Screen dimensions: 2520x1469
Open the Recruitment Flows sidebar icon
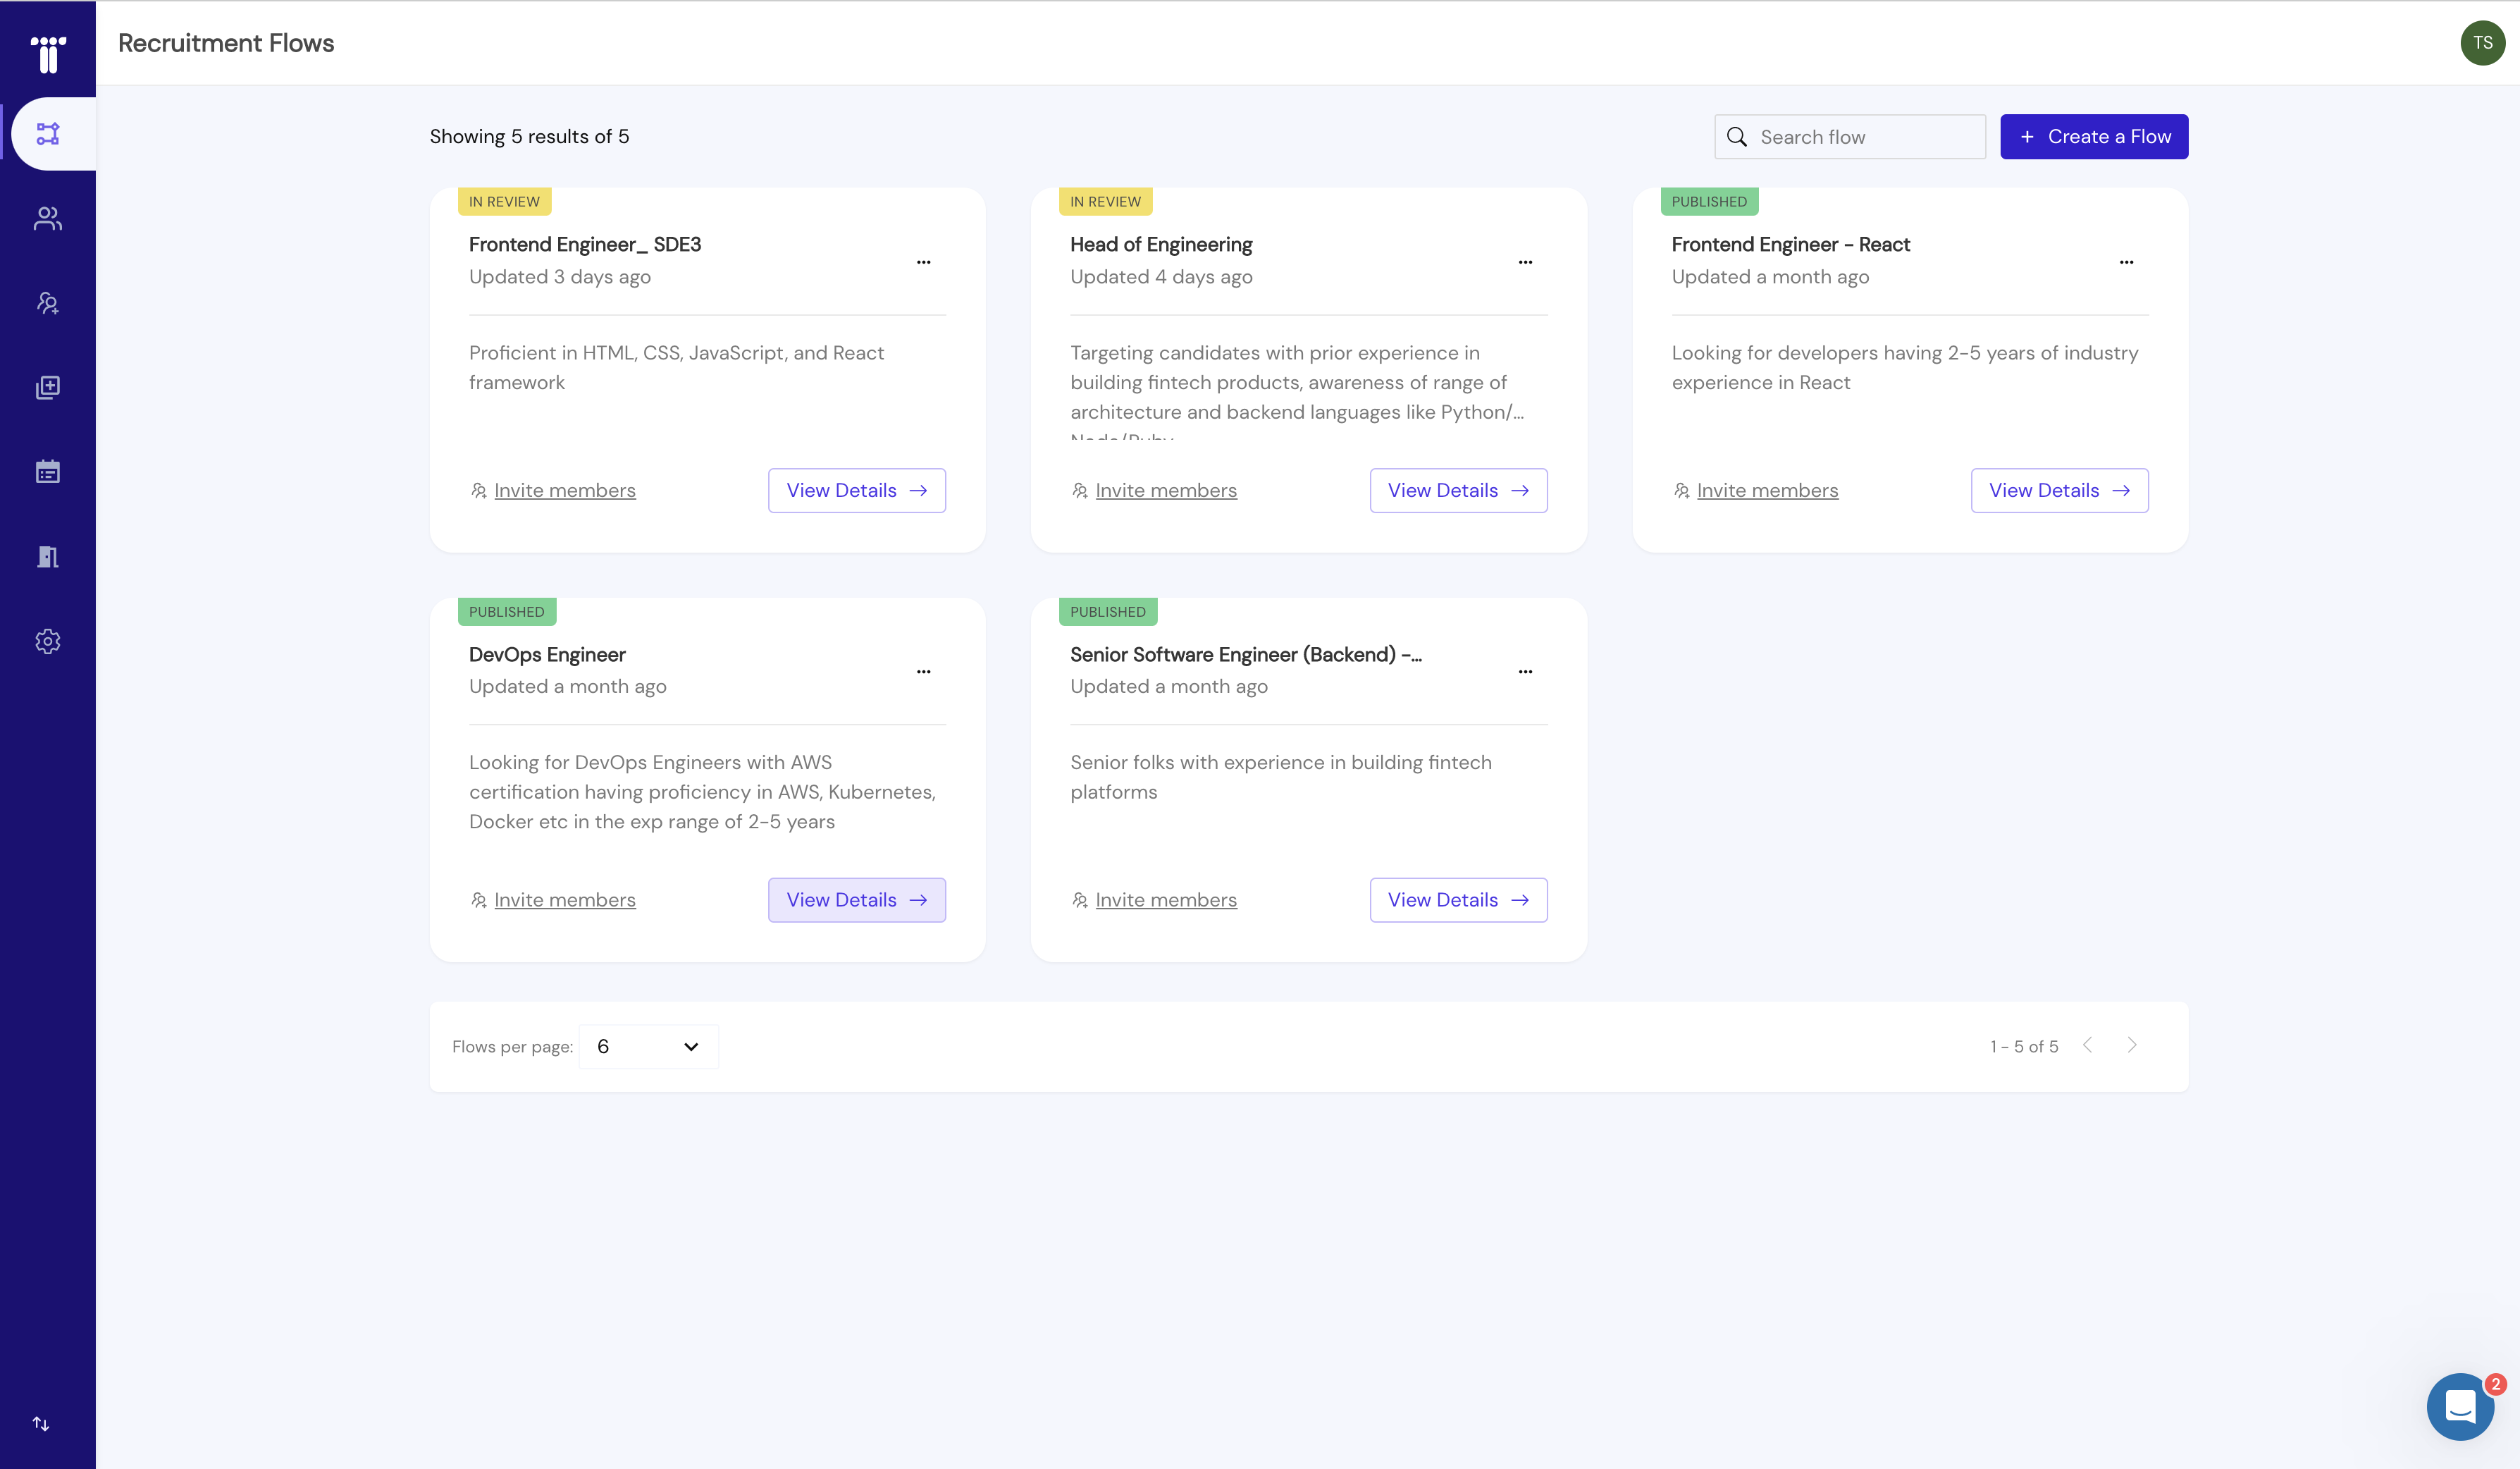(48, 134)
